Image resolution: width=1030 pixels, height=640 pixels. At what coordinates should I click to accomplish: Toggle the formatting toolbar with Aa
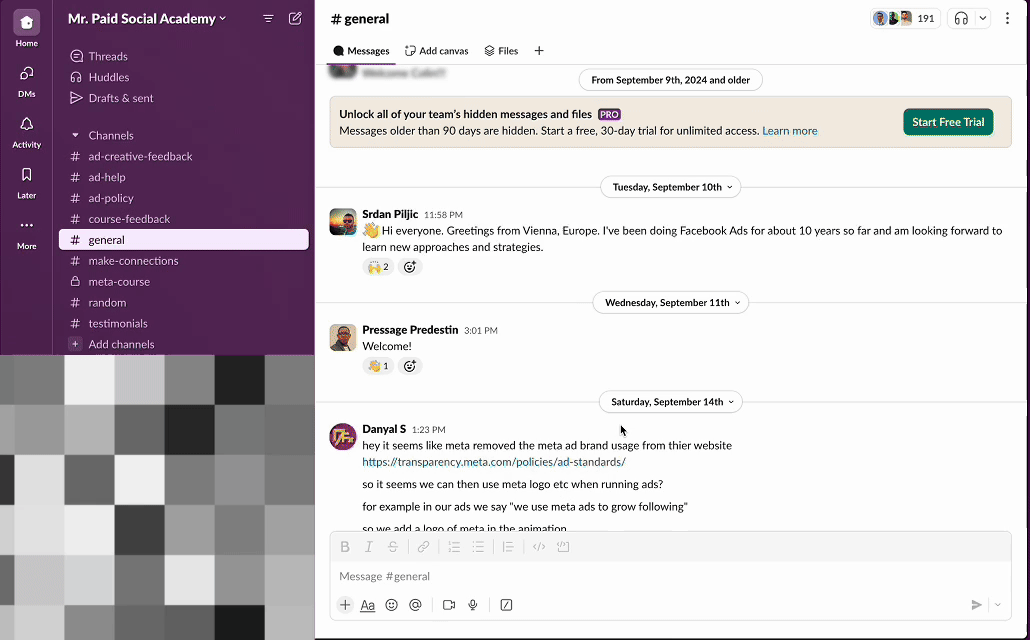[368, 605]
